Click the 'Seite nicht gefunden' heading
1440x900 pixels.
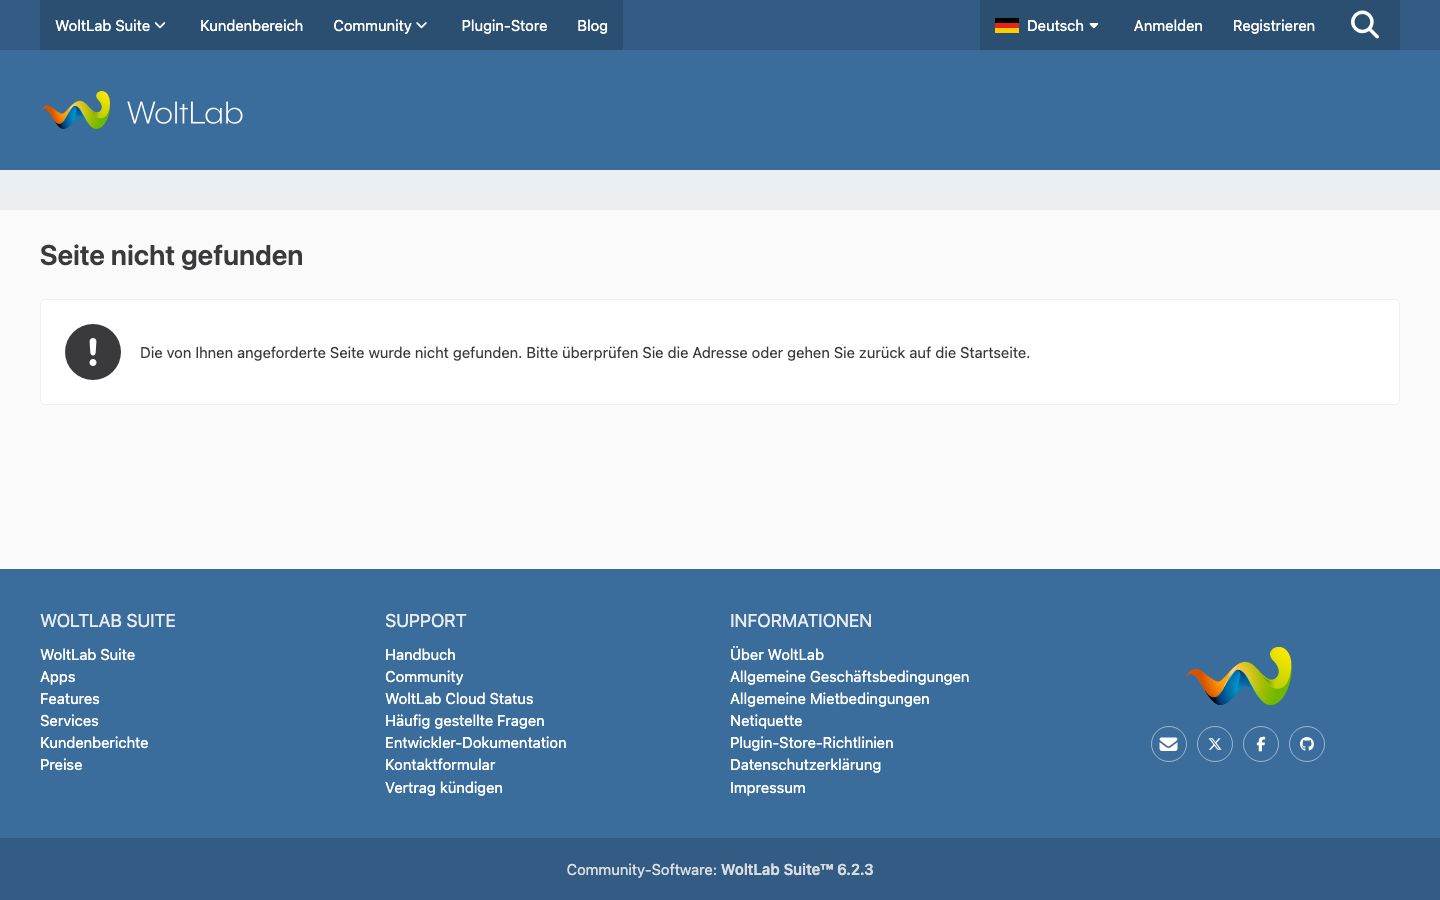[x=171, y=256]
